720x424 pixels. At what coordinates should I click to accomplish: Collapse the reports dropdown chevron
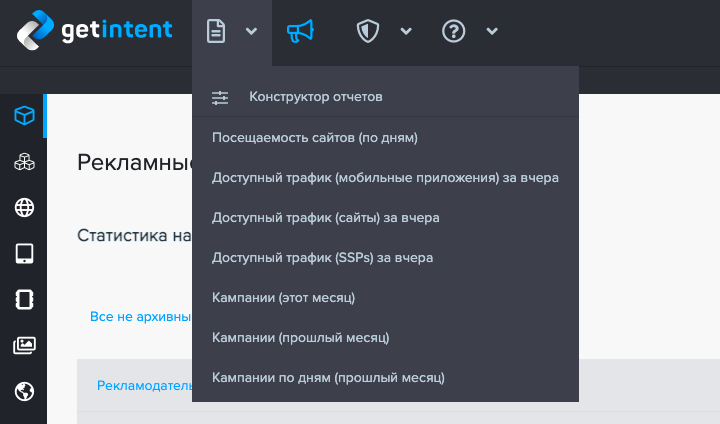(251, 32)
